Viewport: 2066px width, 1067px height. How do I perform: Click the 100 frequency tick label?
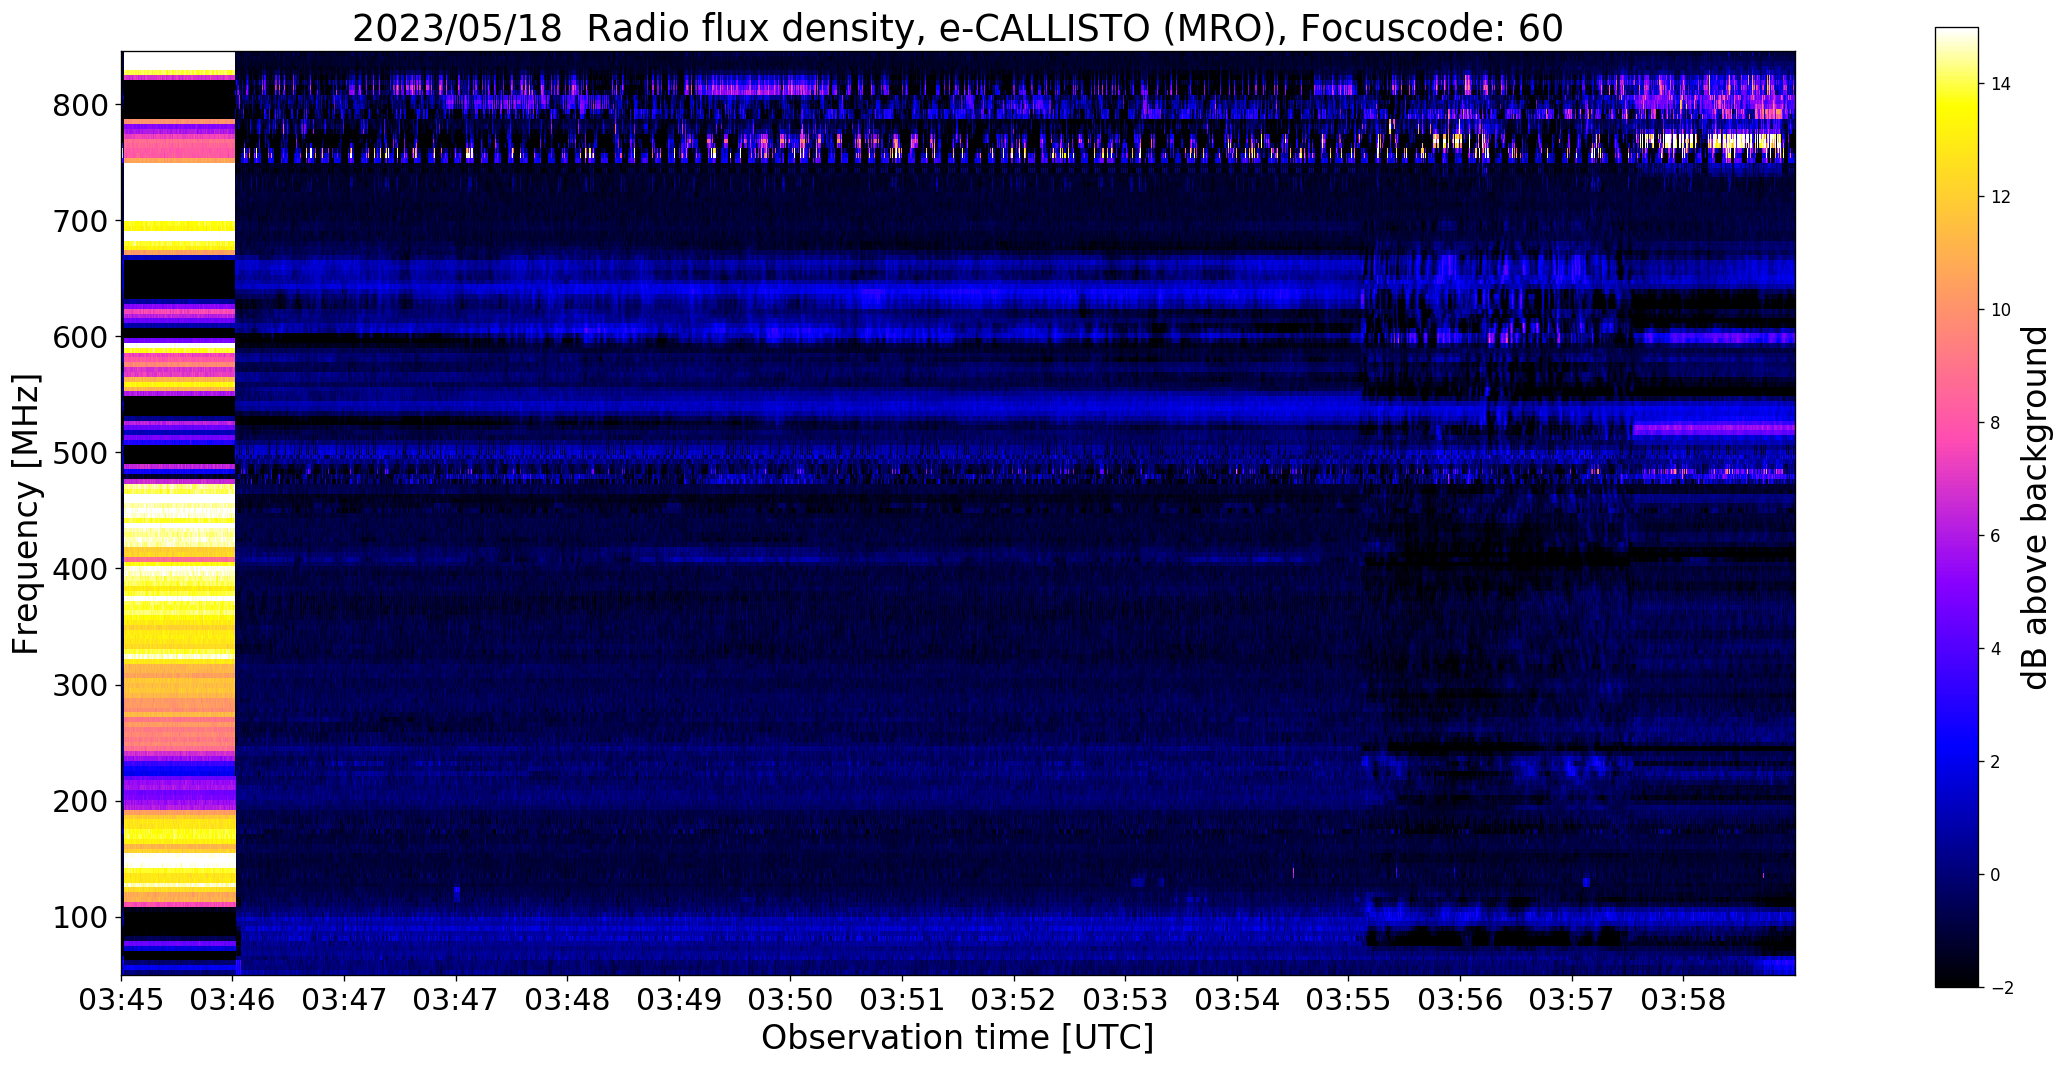click(79, 917)
